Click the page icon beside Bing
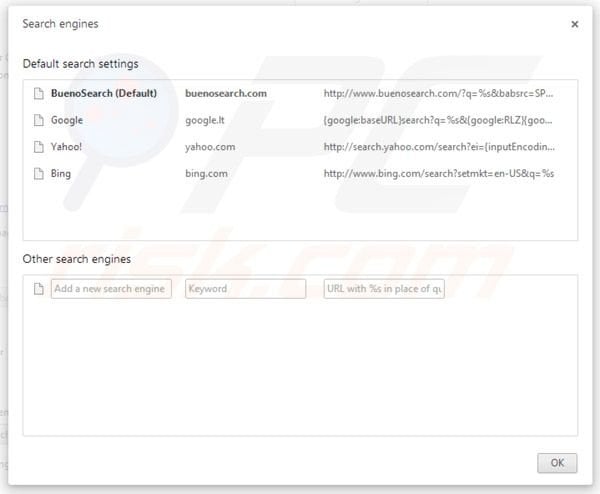The image size is (600, 494). pyautogui.click(x=39, y=174)
